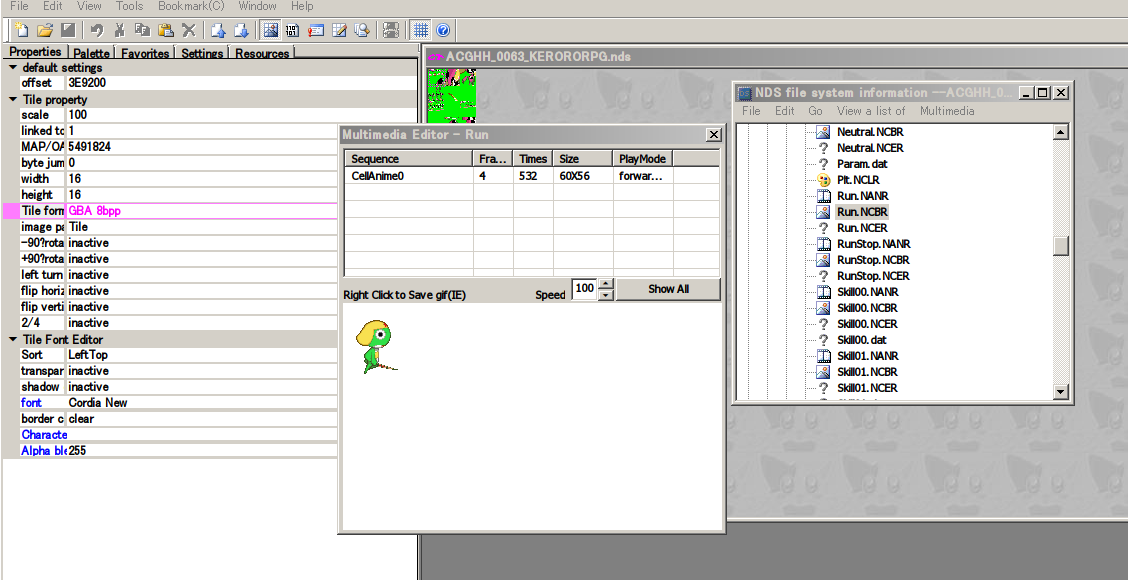Collapse the default settings section
Image resolution: width=1128 pixels, height=580 pixels.
tap(13, 67)
